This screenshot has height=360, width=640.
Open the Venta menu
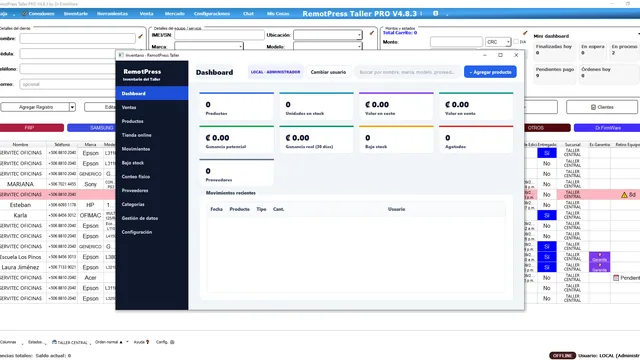tap(146, 13)
